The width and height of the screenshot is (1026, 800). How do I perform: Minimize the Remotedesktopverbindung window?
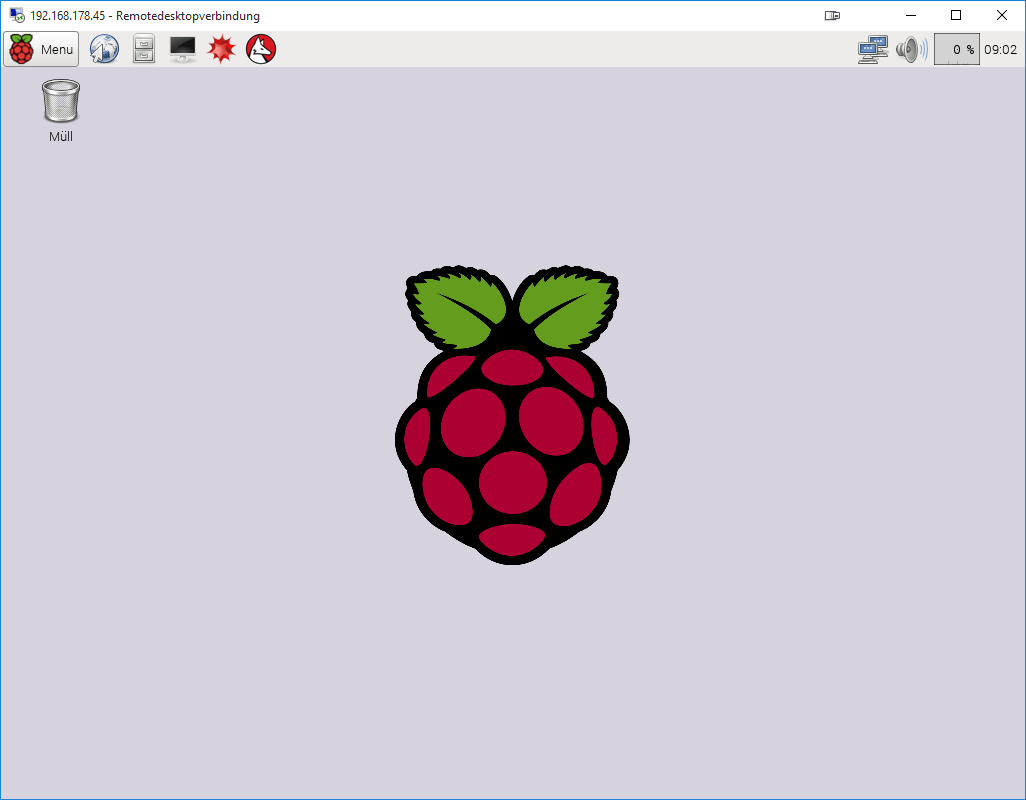click(910, 16)
